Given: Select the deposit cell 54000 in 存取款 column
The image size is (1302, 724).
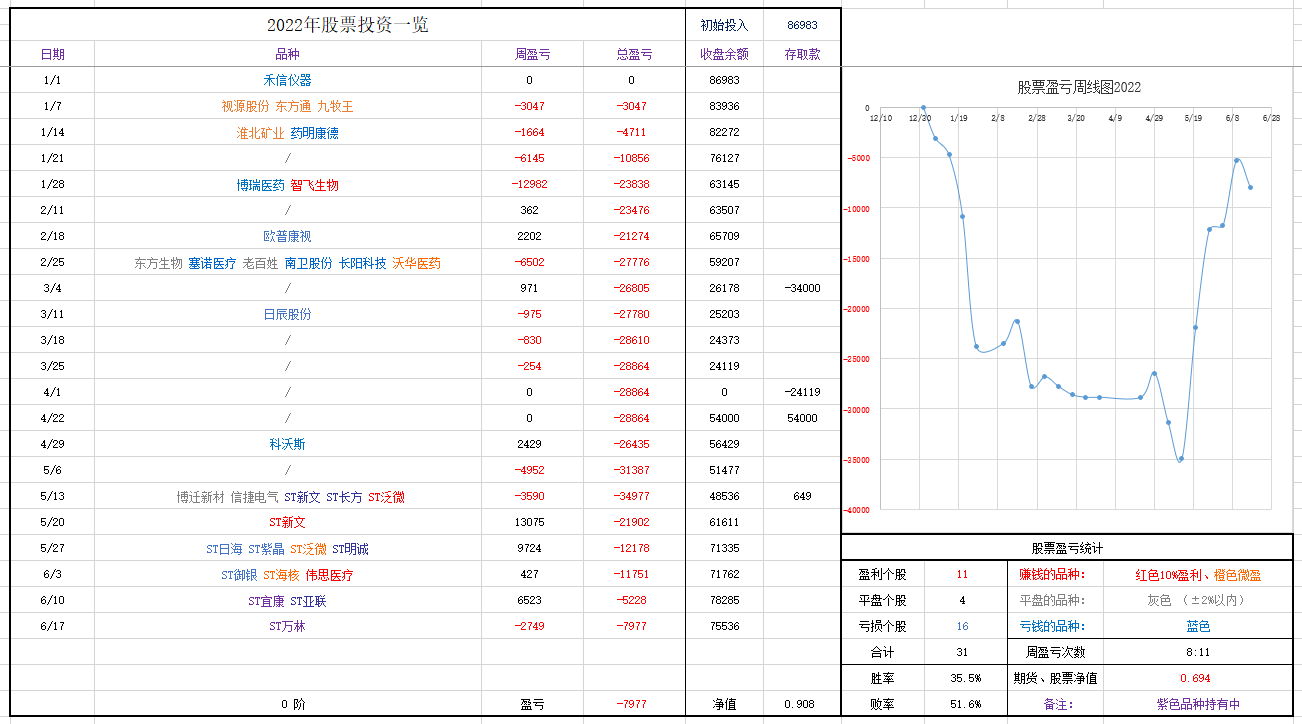Looking at the screenshot, I should 802,418.
